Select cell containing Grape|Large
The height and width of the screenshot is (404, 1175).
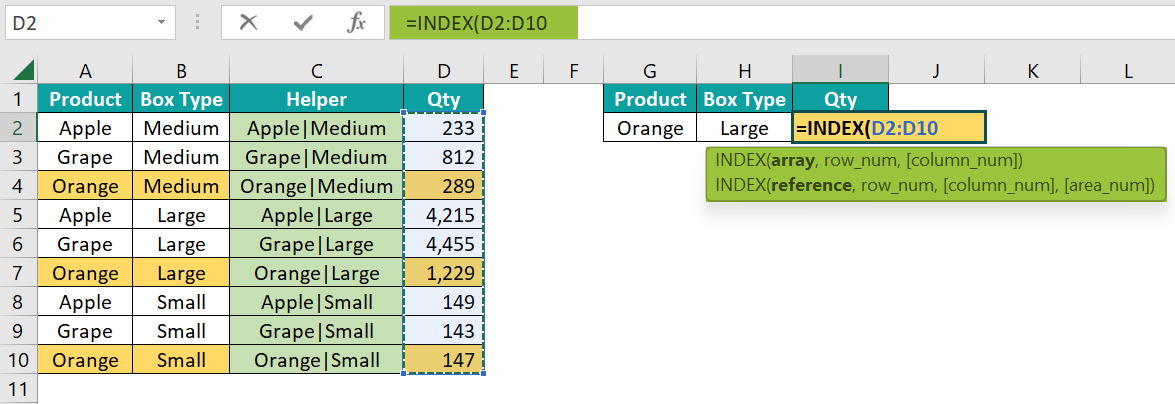[x=316, y=244]
